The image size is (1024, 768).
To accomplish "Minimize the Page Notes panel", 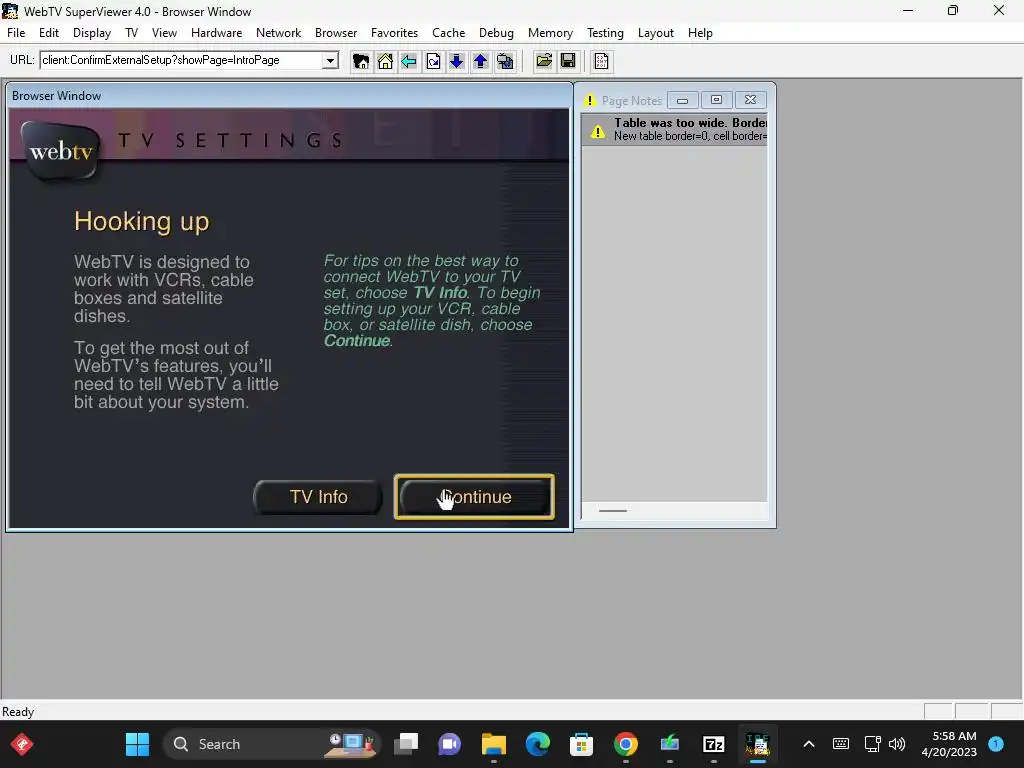I will tap(682, 101).
